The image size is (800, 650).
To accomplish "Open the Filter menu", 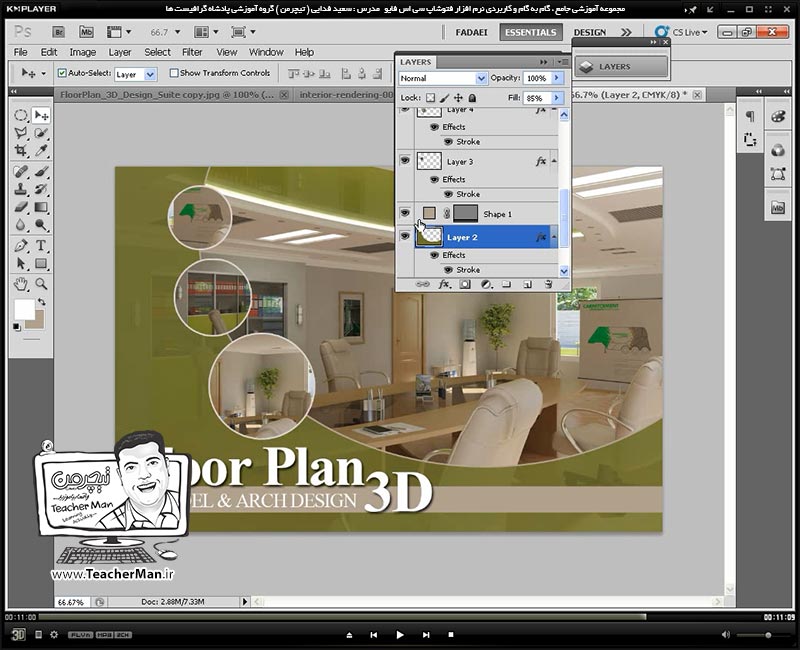I will tap(192, 52).
